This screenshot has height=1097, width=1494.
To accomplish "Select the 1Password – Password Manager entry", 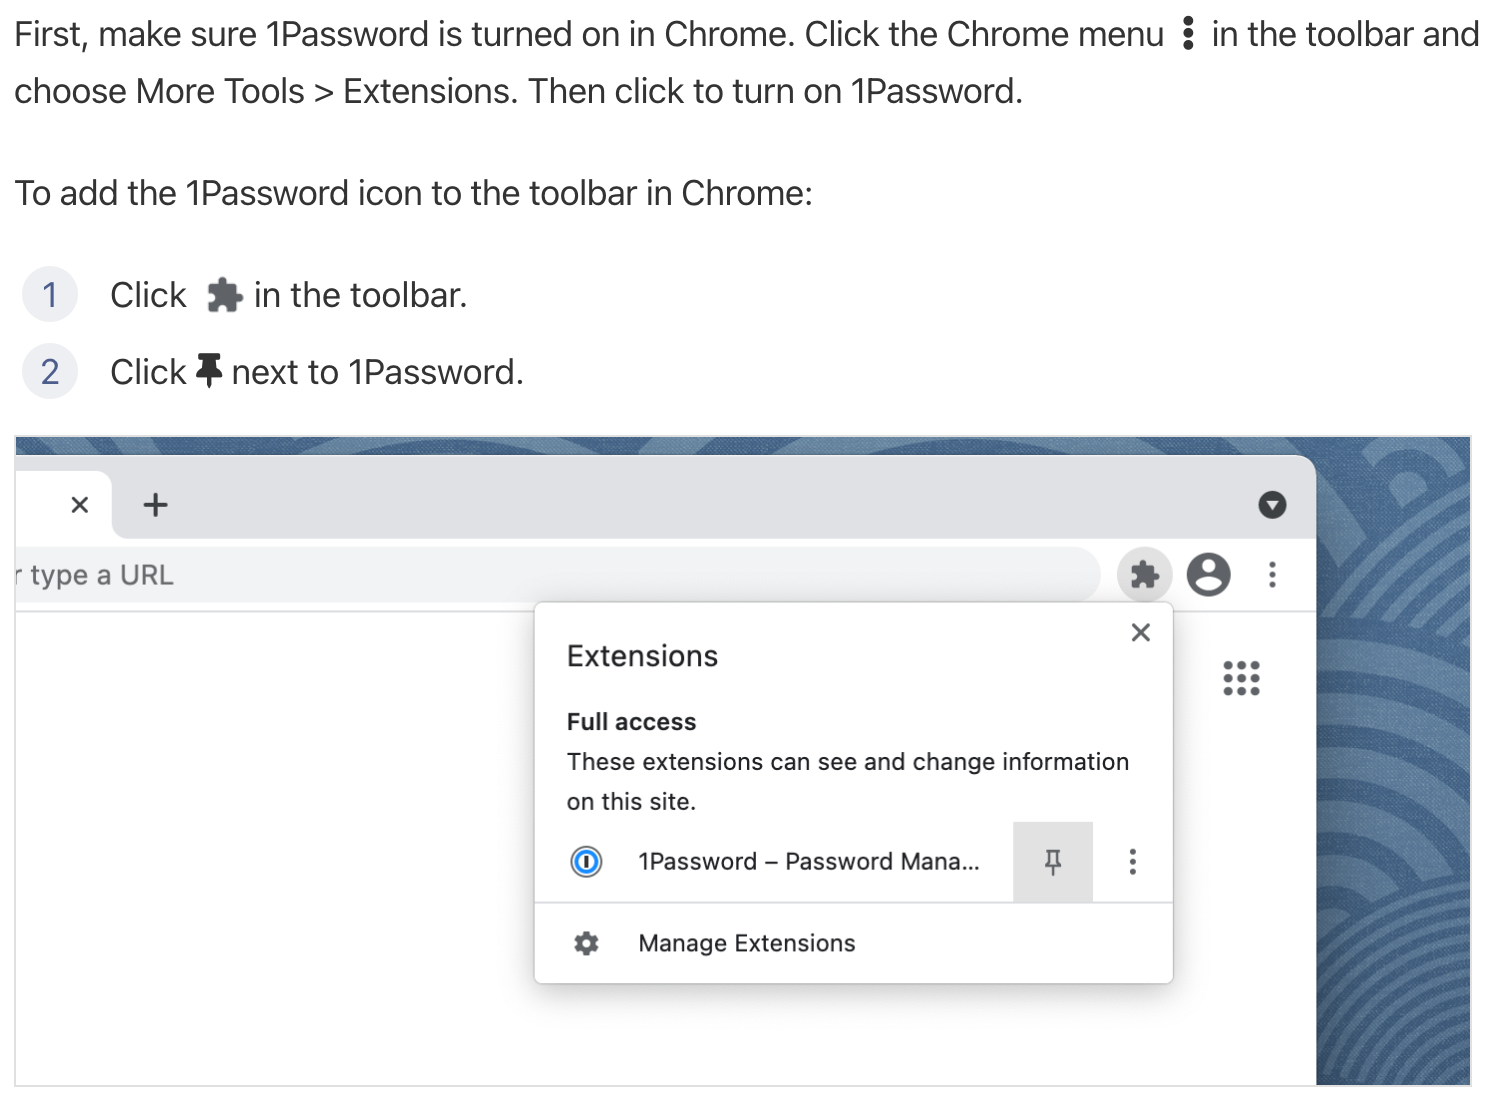I will click(808, 861).
